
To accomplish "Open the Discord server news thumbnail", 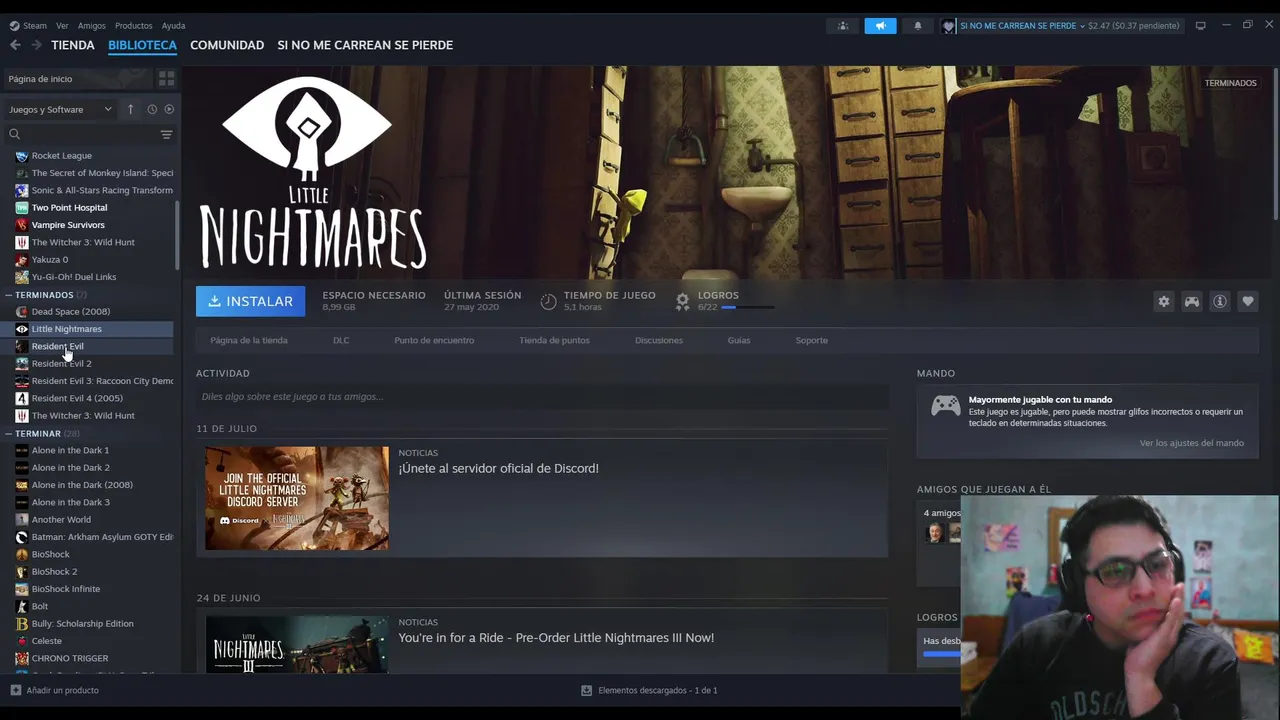I will pos(297,498).
